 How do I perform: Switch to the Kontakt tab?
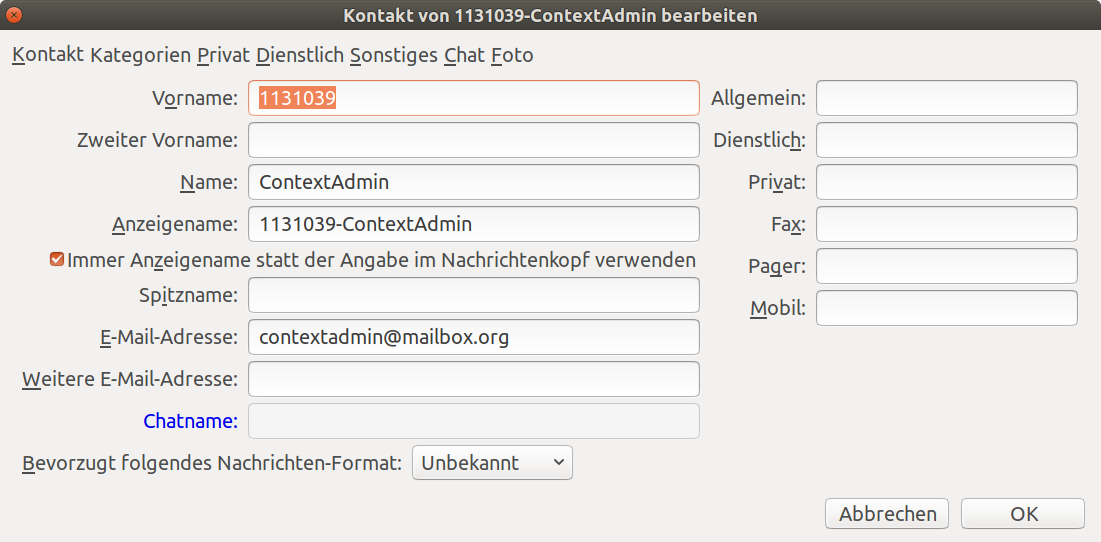click(x=47, y=56)
